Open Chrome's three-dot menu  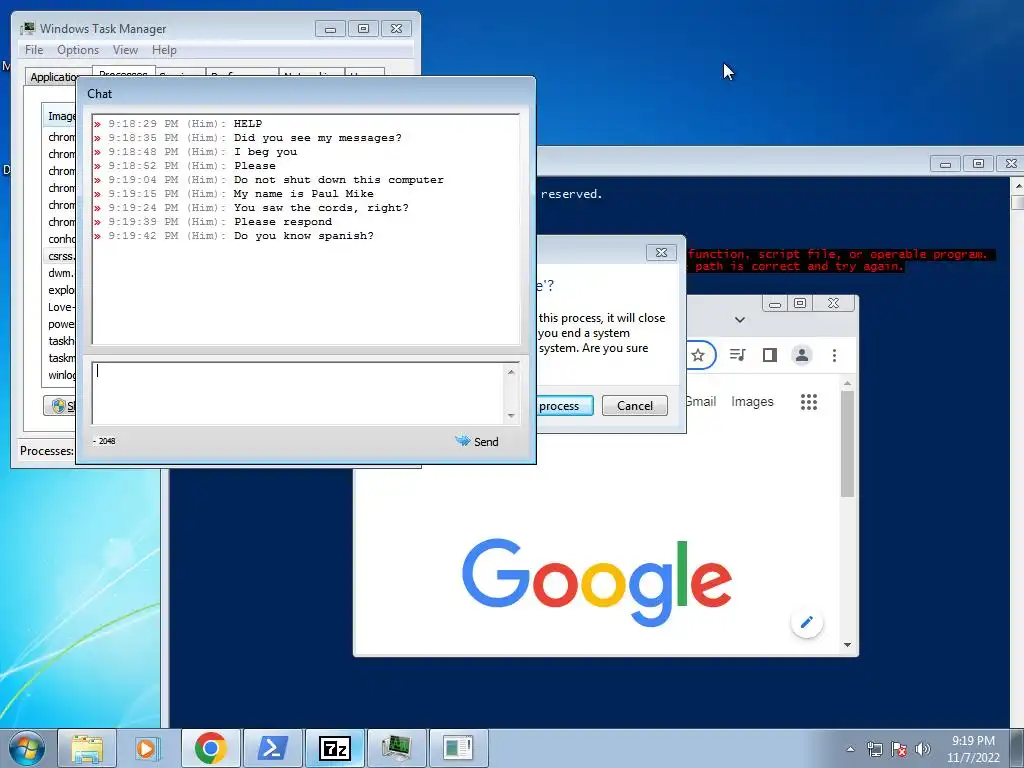tap(834, 355)
